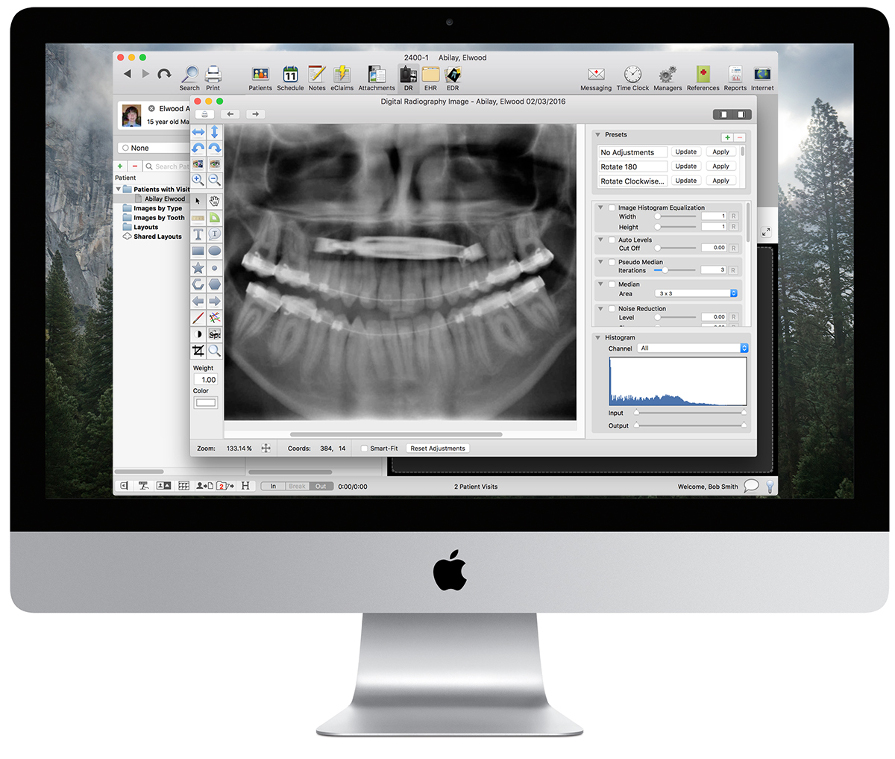The height and width of the screenshot is (759, 895).
Task: Rotate image counterclockwise using curved-left arrow
Action: [198, 148]
